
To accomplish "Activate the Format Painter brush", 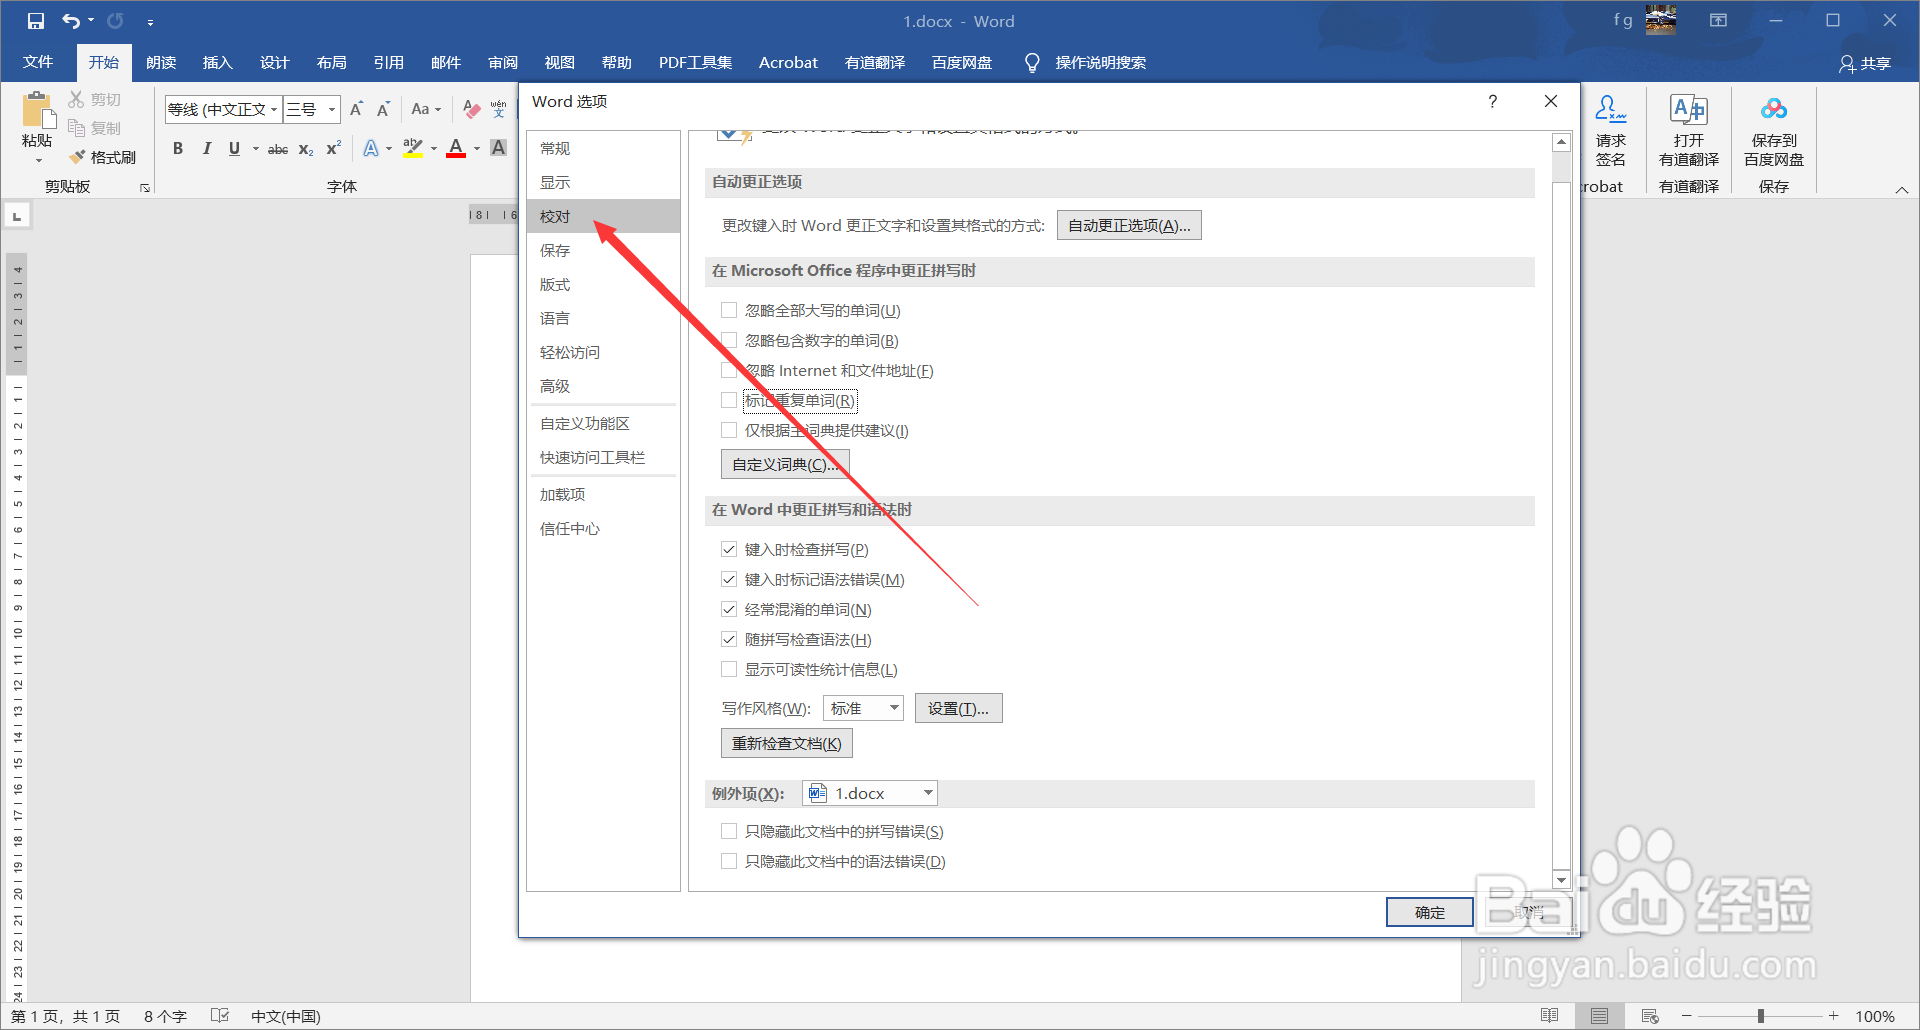I will pyautogui.click(x=77, y=157).
